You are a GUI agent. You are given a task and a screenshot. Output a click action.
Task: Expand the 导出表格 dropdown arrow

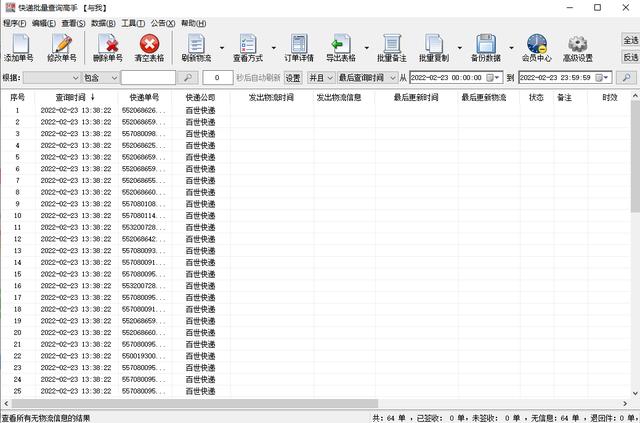367,48
